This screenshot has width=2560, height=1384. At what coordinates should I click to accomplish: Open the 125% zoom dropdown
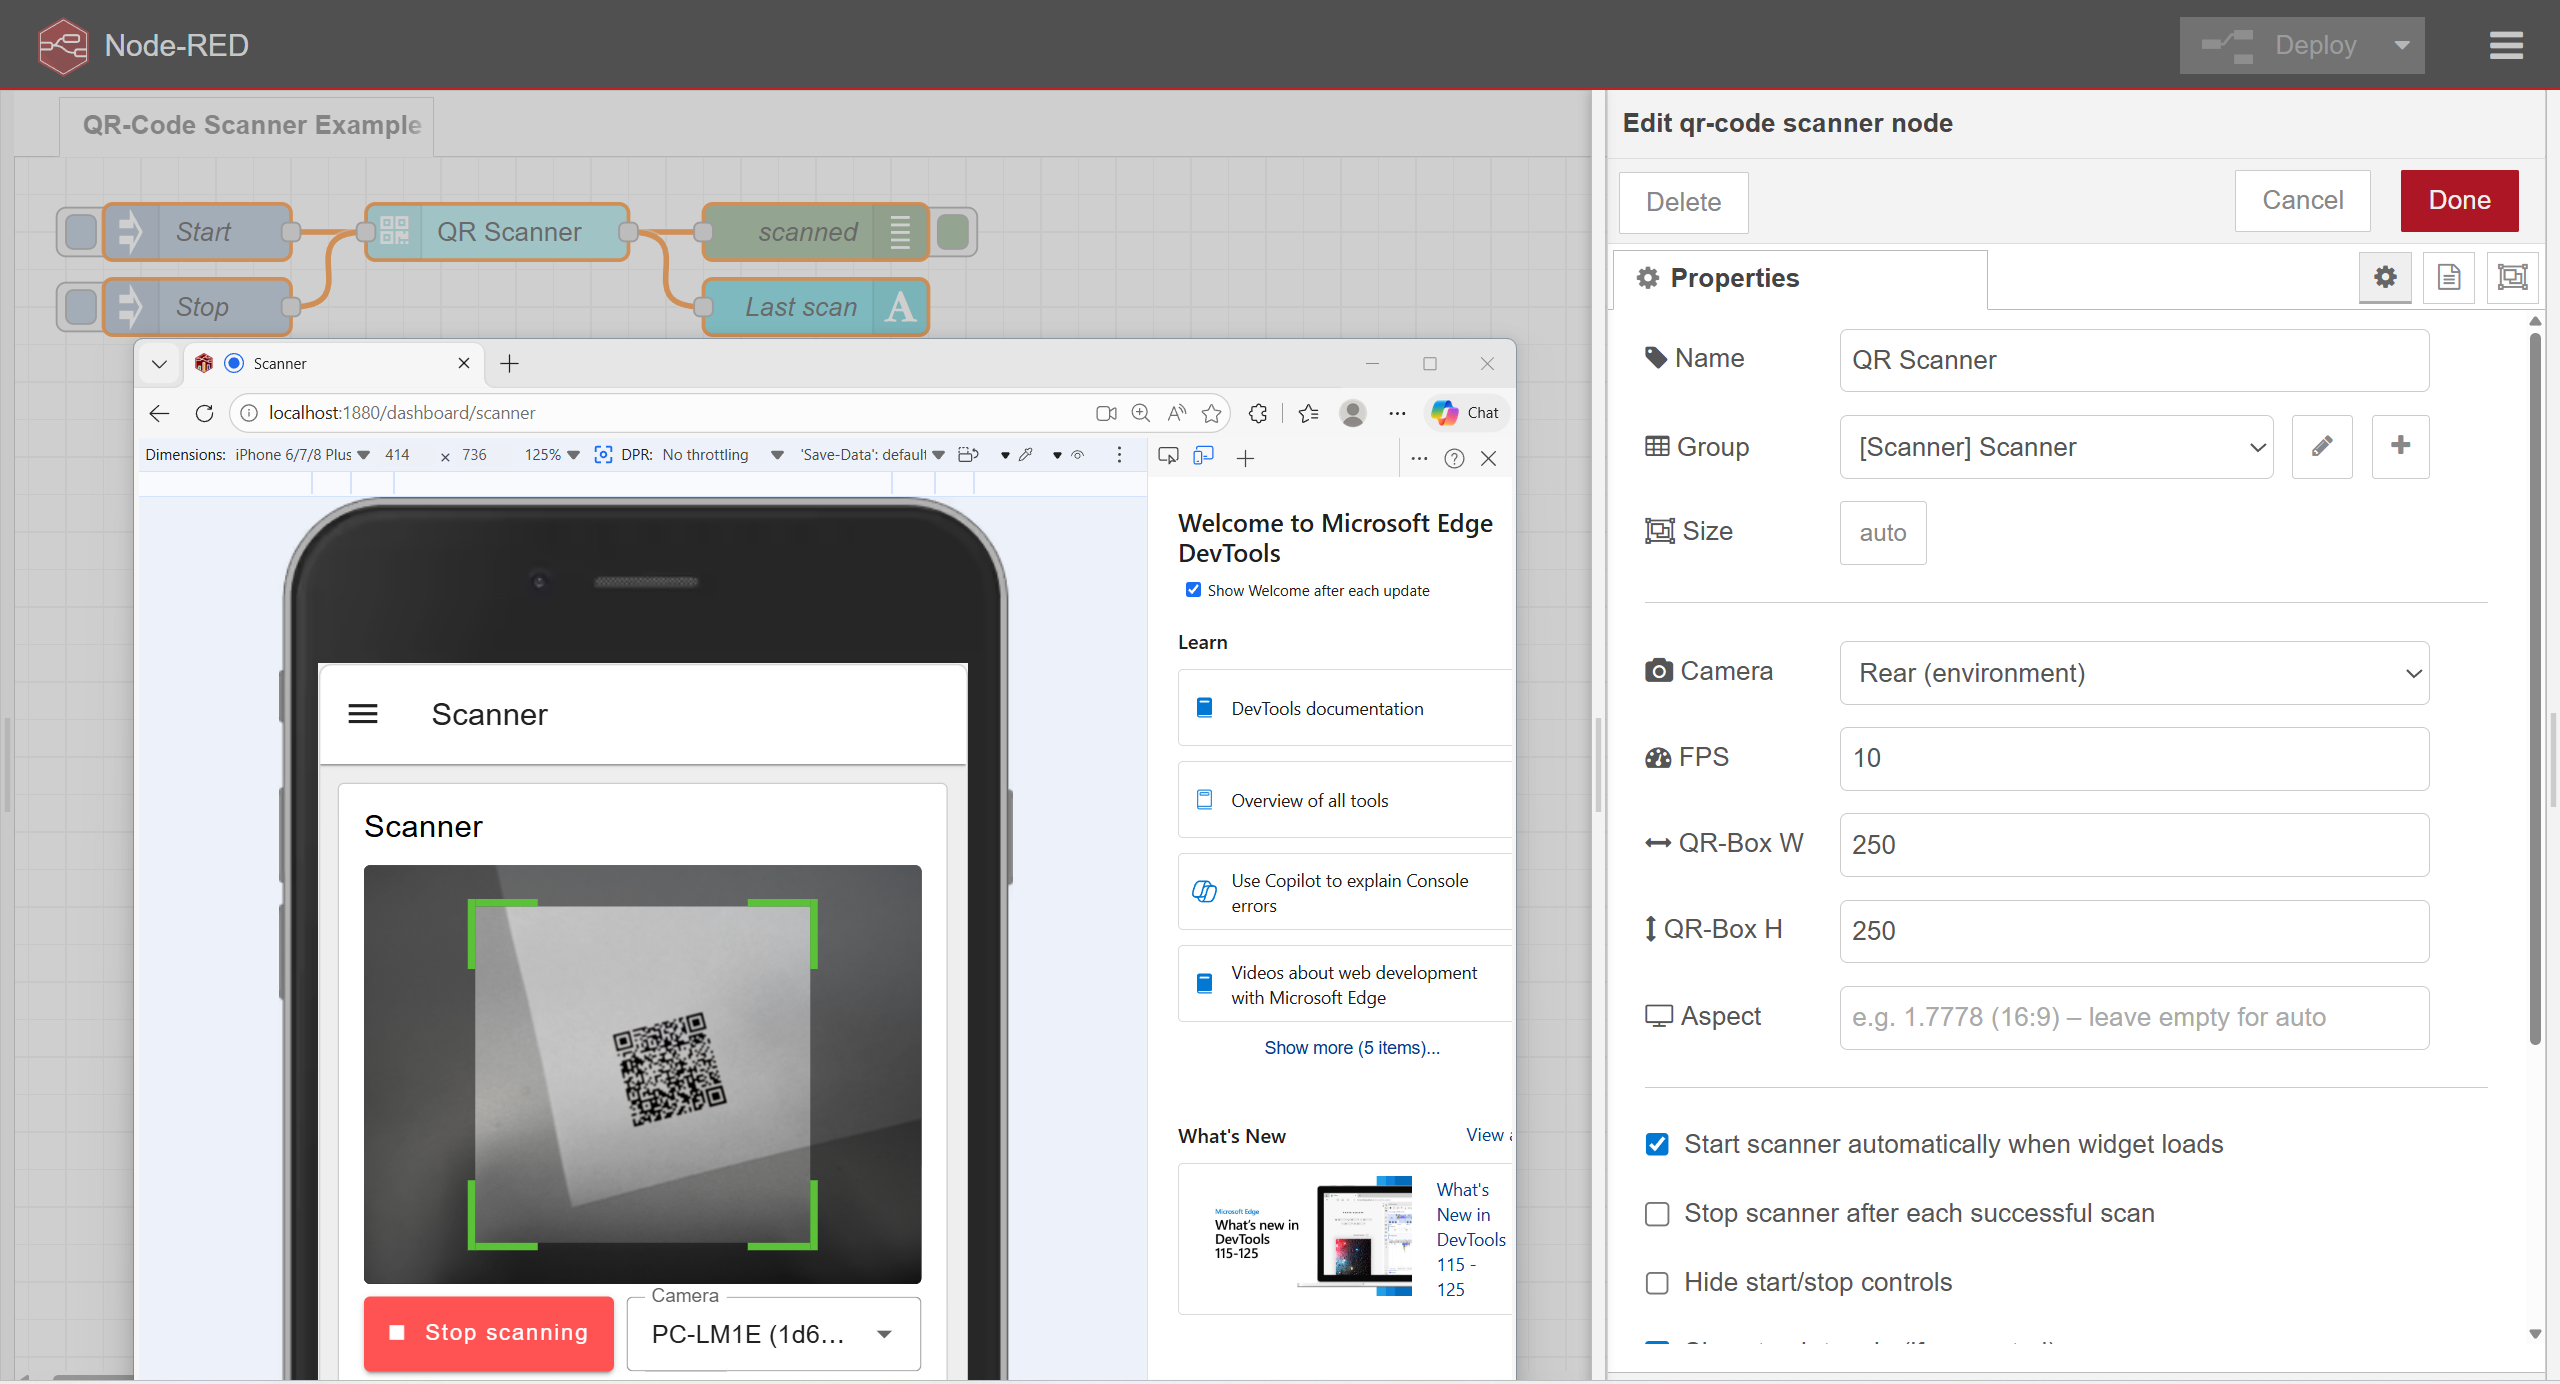coord(552,455)
